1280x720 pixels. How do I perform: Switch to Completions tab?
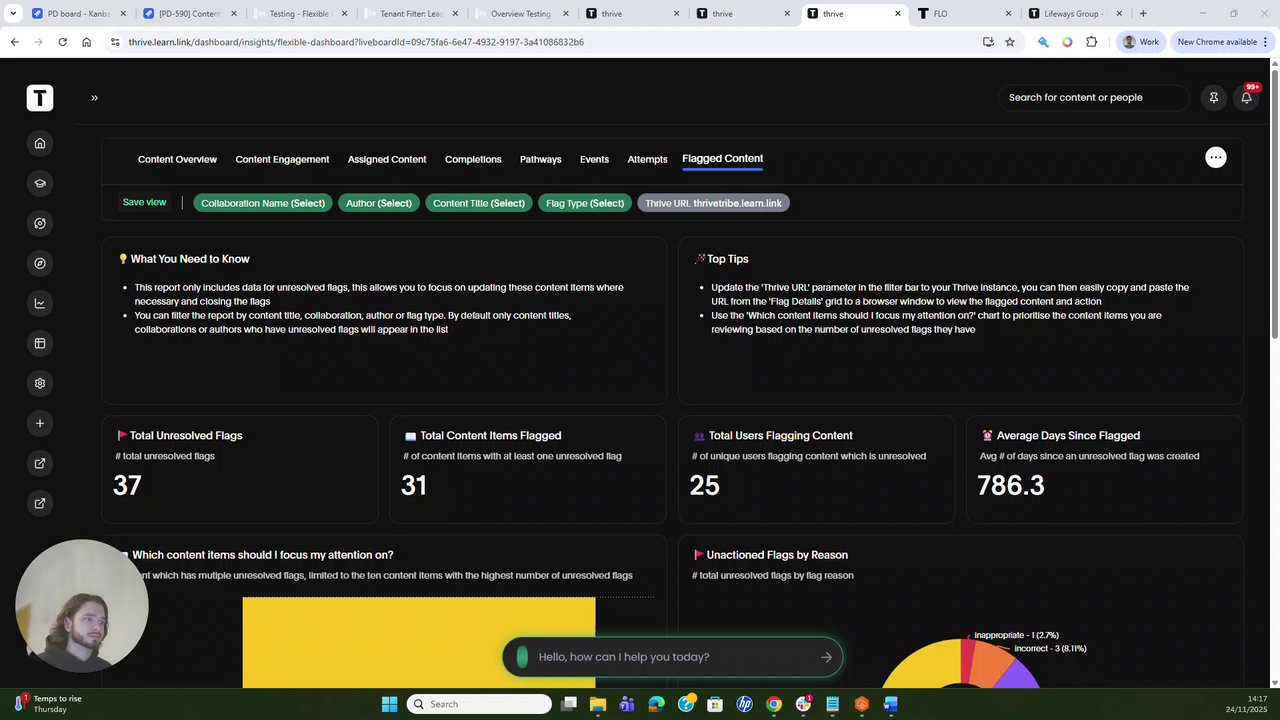473,159
